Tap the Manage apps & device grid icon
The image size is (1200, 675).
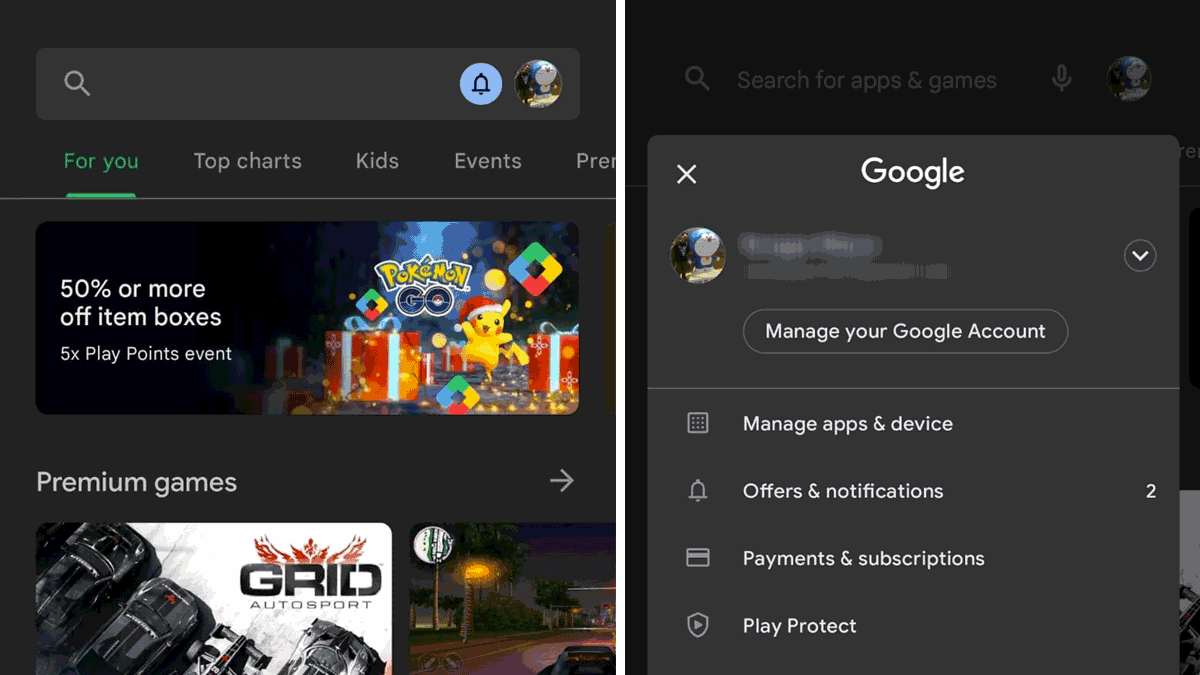coord(698,423)
